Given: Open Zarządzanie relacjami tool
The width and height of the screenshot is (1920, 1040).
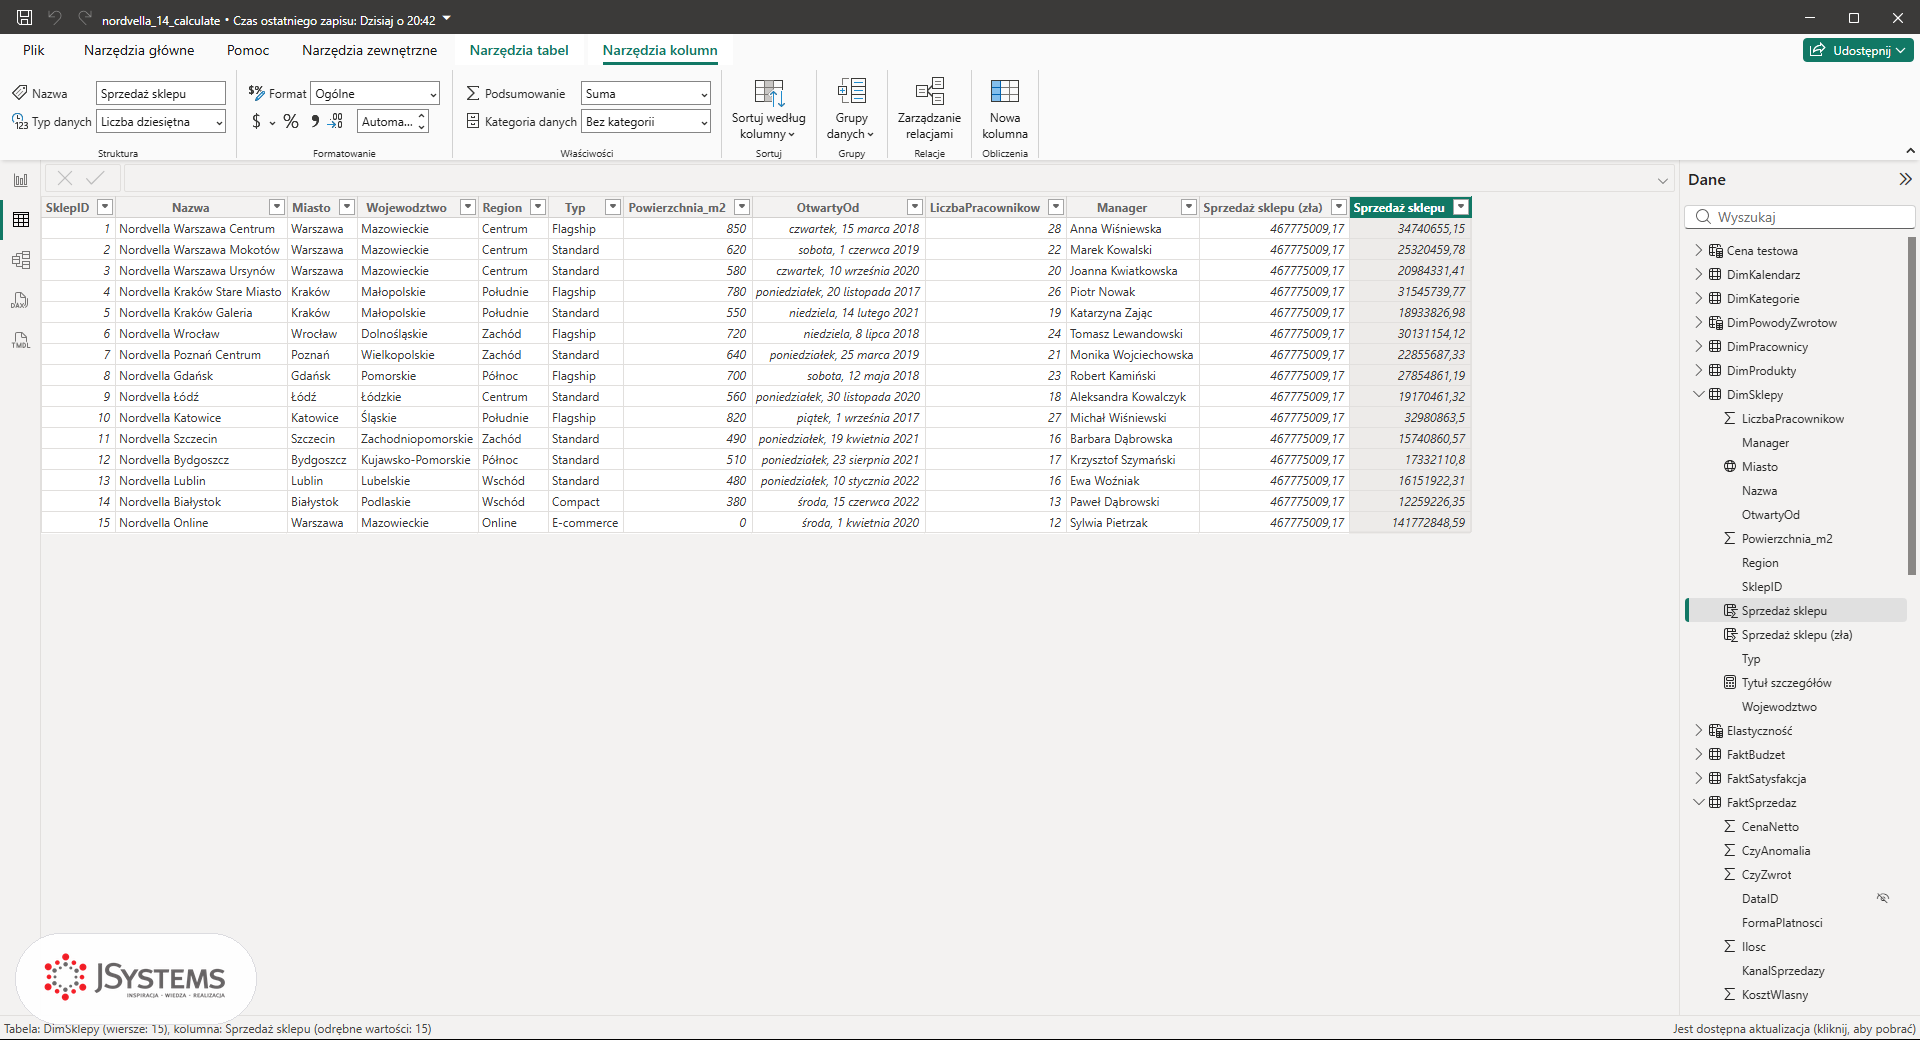Looking at the screenshot, I should [x=929, y=109].
